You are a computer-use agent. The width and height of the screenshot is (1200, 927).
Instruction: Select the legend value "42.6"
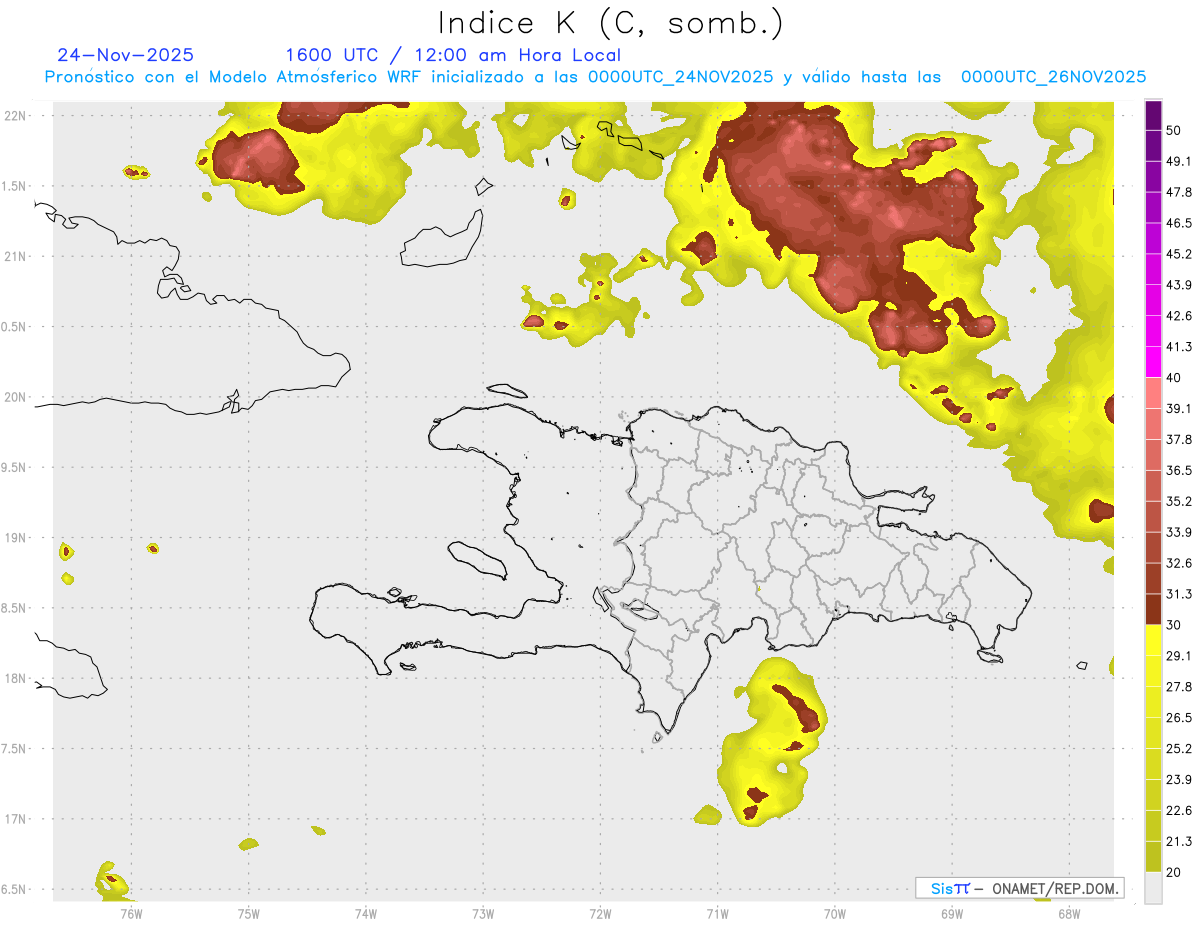[x=1179, y=316]
